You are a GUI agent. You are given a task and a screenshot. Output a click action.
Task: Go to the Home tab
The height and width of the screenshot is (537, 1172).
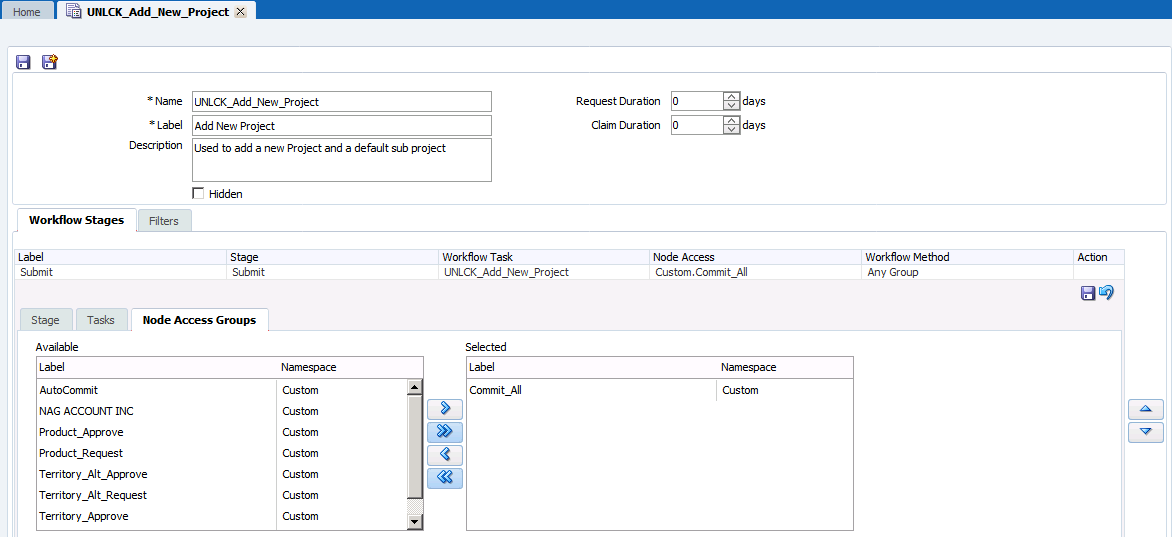coord(27,12)
